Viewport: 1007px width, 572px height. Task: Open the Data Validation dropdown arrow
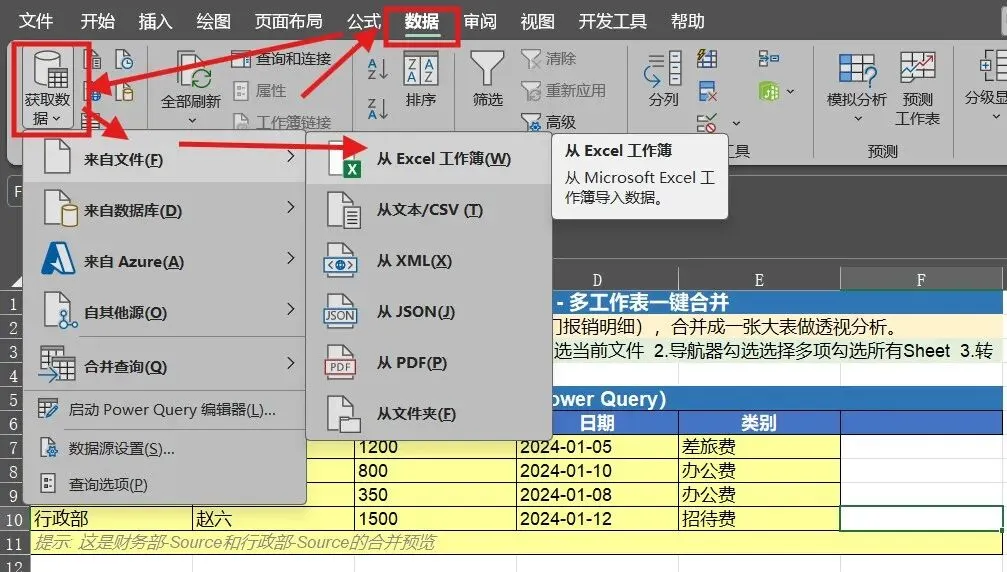(737, 123)
